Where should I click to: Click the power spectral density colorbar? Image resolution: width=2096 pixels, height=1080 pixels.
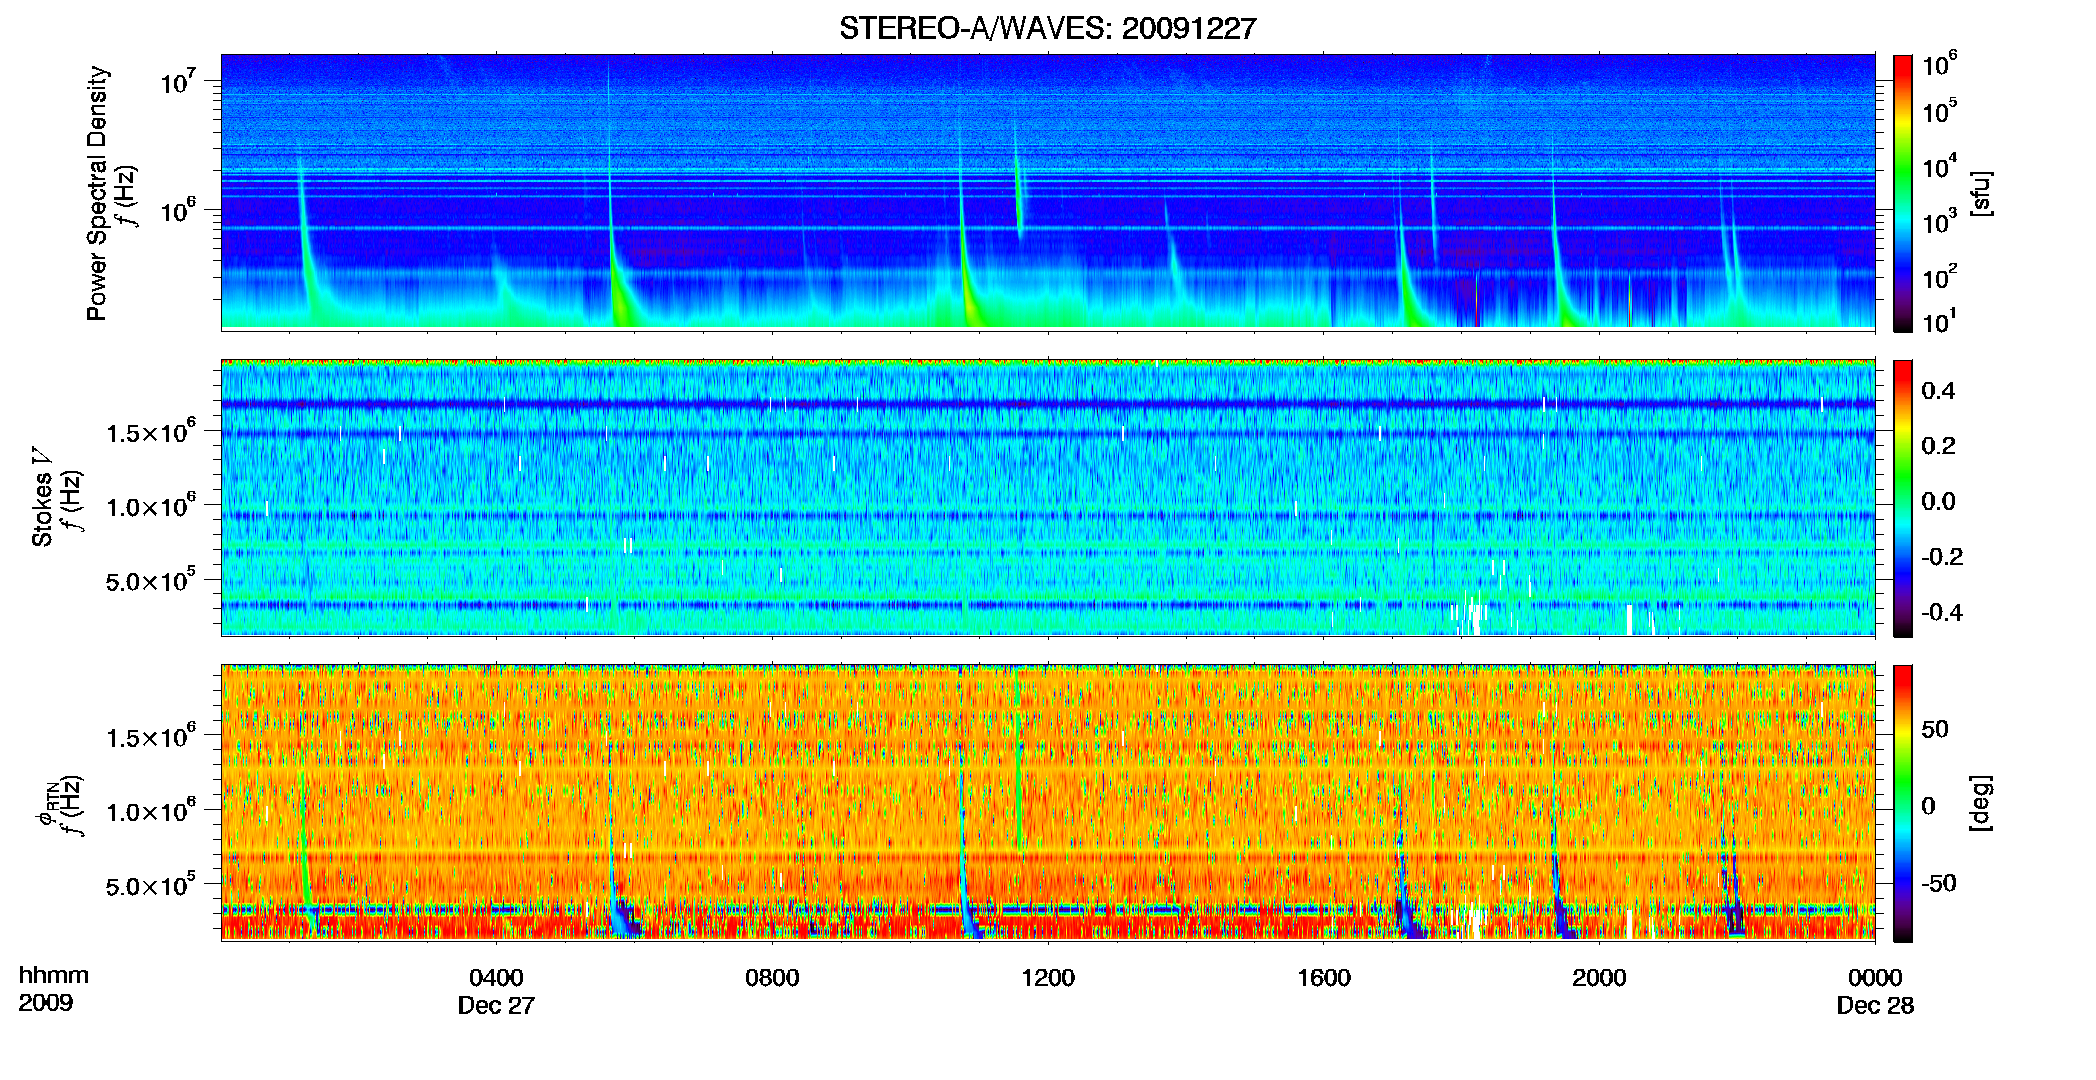coord(1903,193)
